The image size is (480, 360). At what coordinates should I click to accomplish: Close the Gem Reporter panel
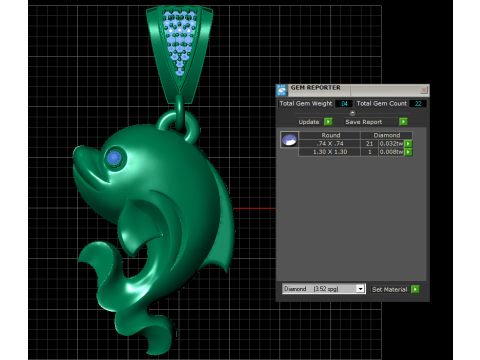coord(424,90)
